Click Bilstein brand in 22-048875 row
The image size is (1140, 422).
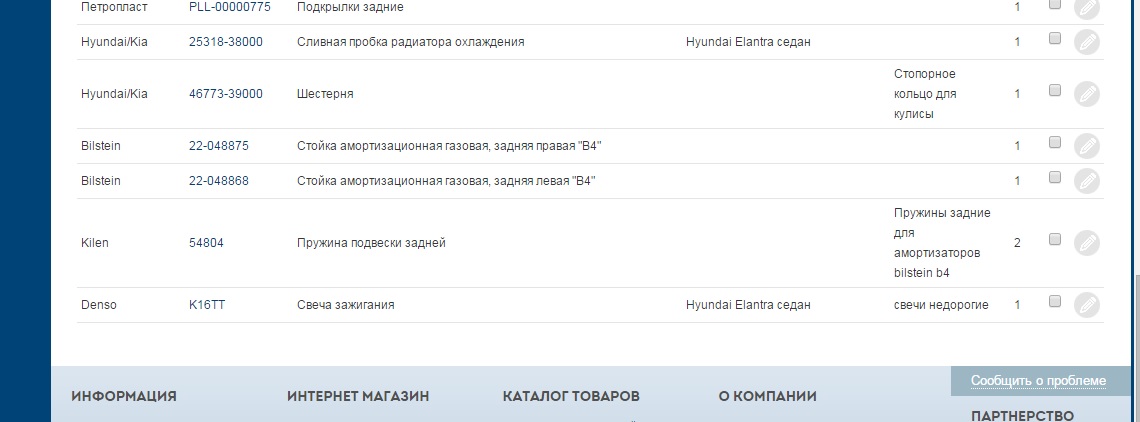101,146
